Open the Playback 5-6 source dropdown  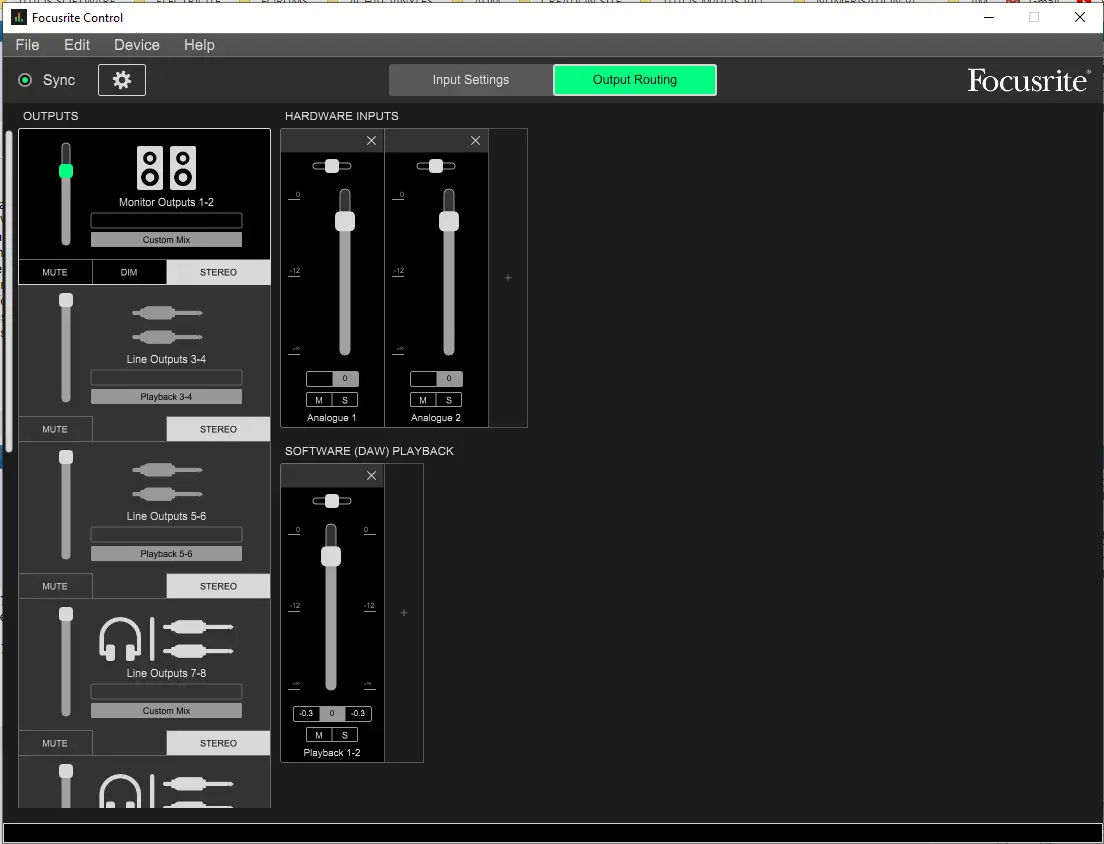click(166, 554)
